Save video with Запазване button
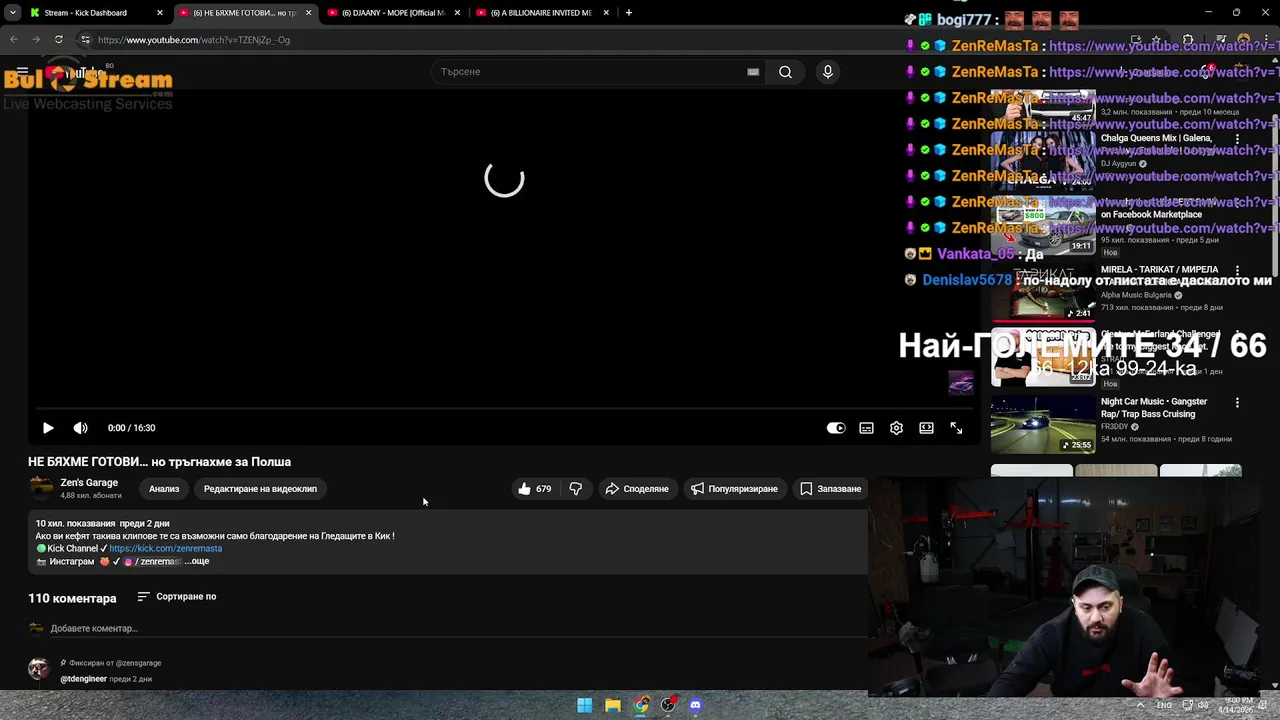Screen dimensions: 1280x720 [x=830, y=489]
